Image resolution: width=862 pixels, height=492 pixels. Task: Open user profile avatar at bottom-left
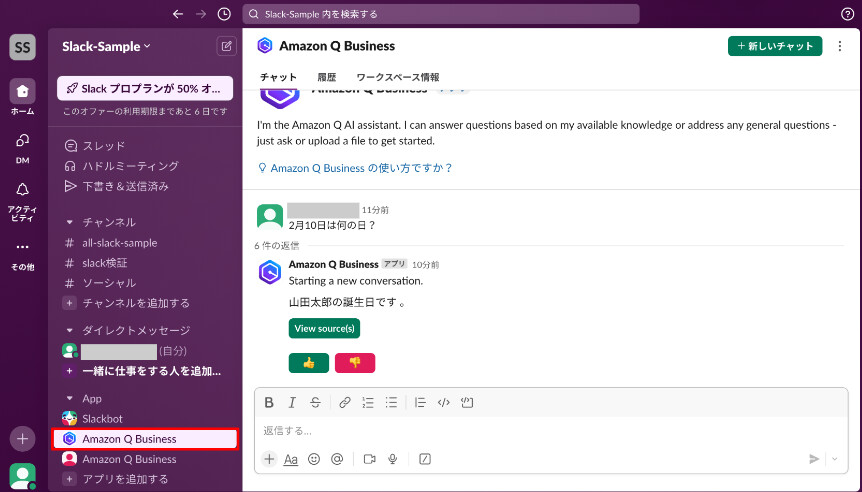tap(23, 476)
